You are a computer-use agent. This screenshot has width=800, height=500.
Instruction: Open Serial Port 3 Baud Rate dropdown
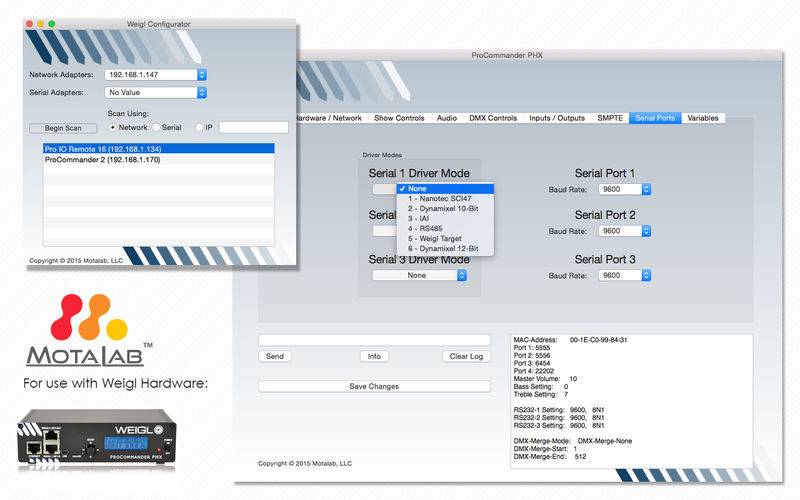click(x=624, y=276)
